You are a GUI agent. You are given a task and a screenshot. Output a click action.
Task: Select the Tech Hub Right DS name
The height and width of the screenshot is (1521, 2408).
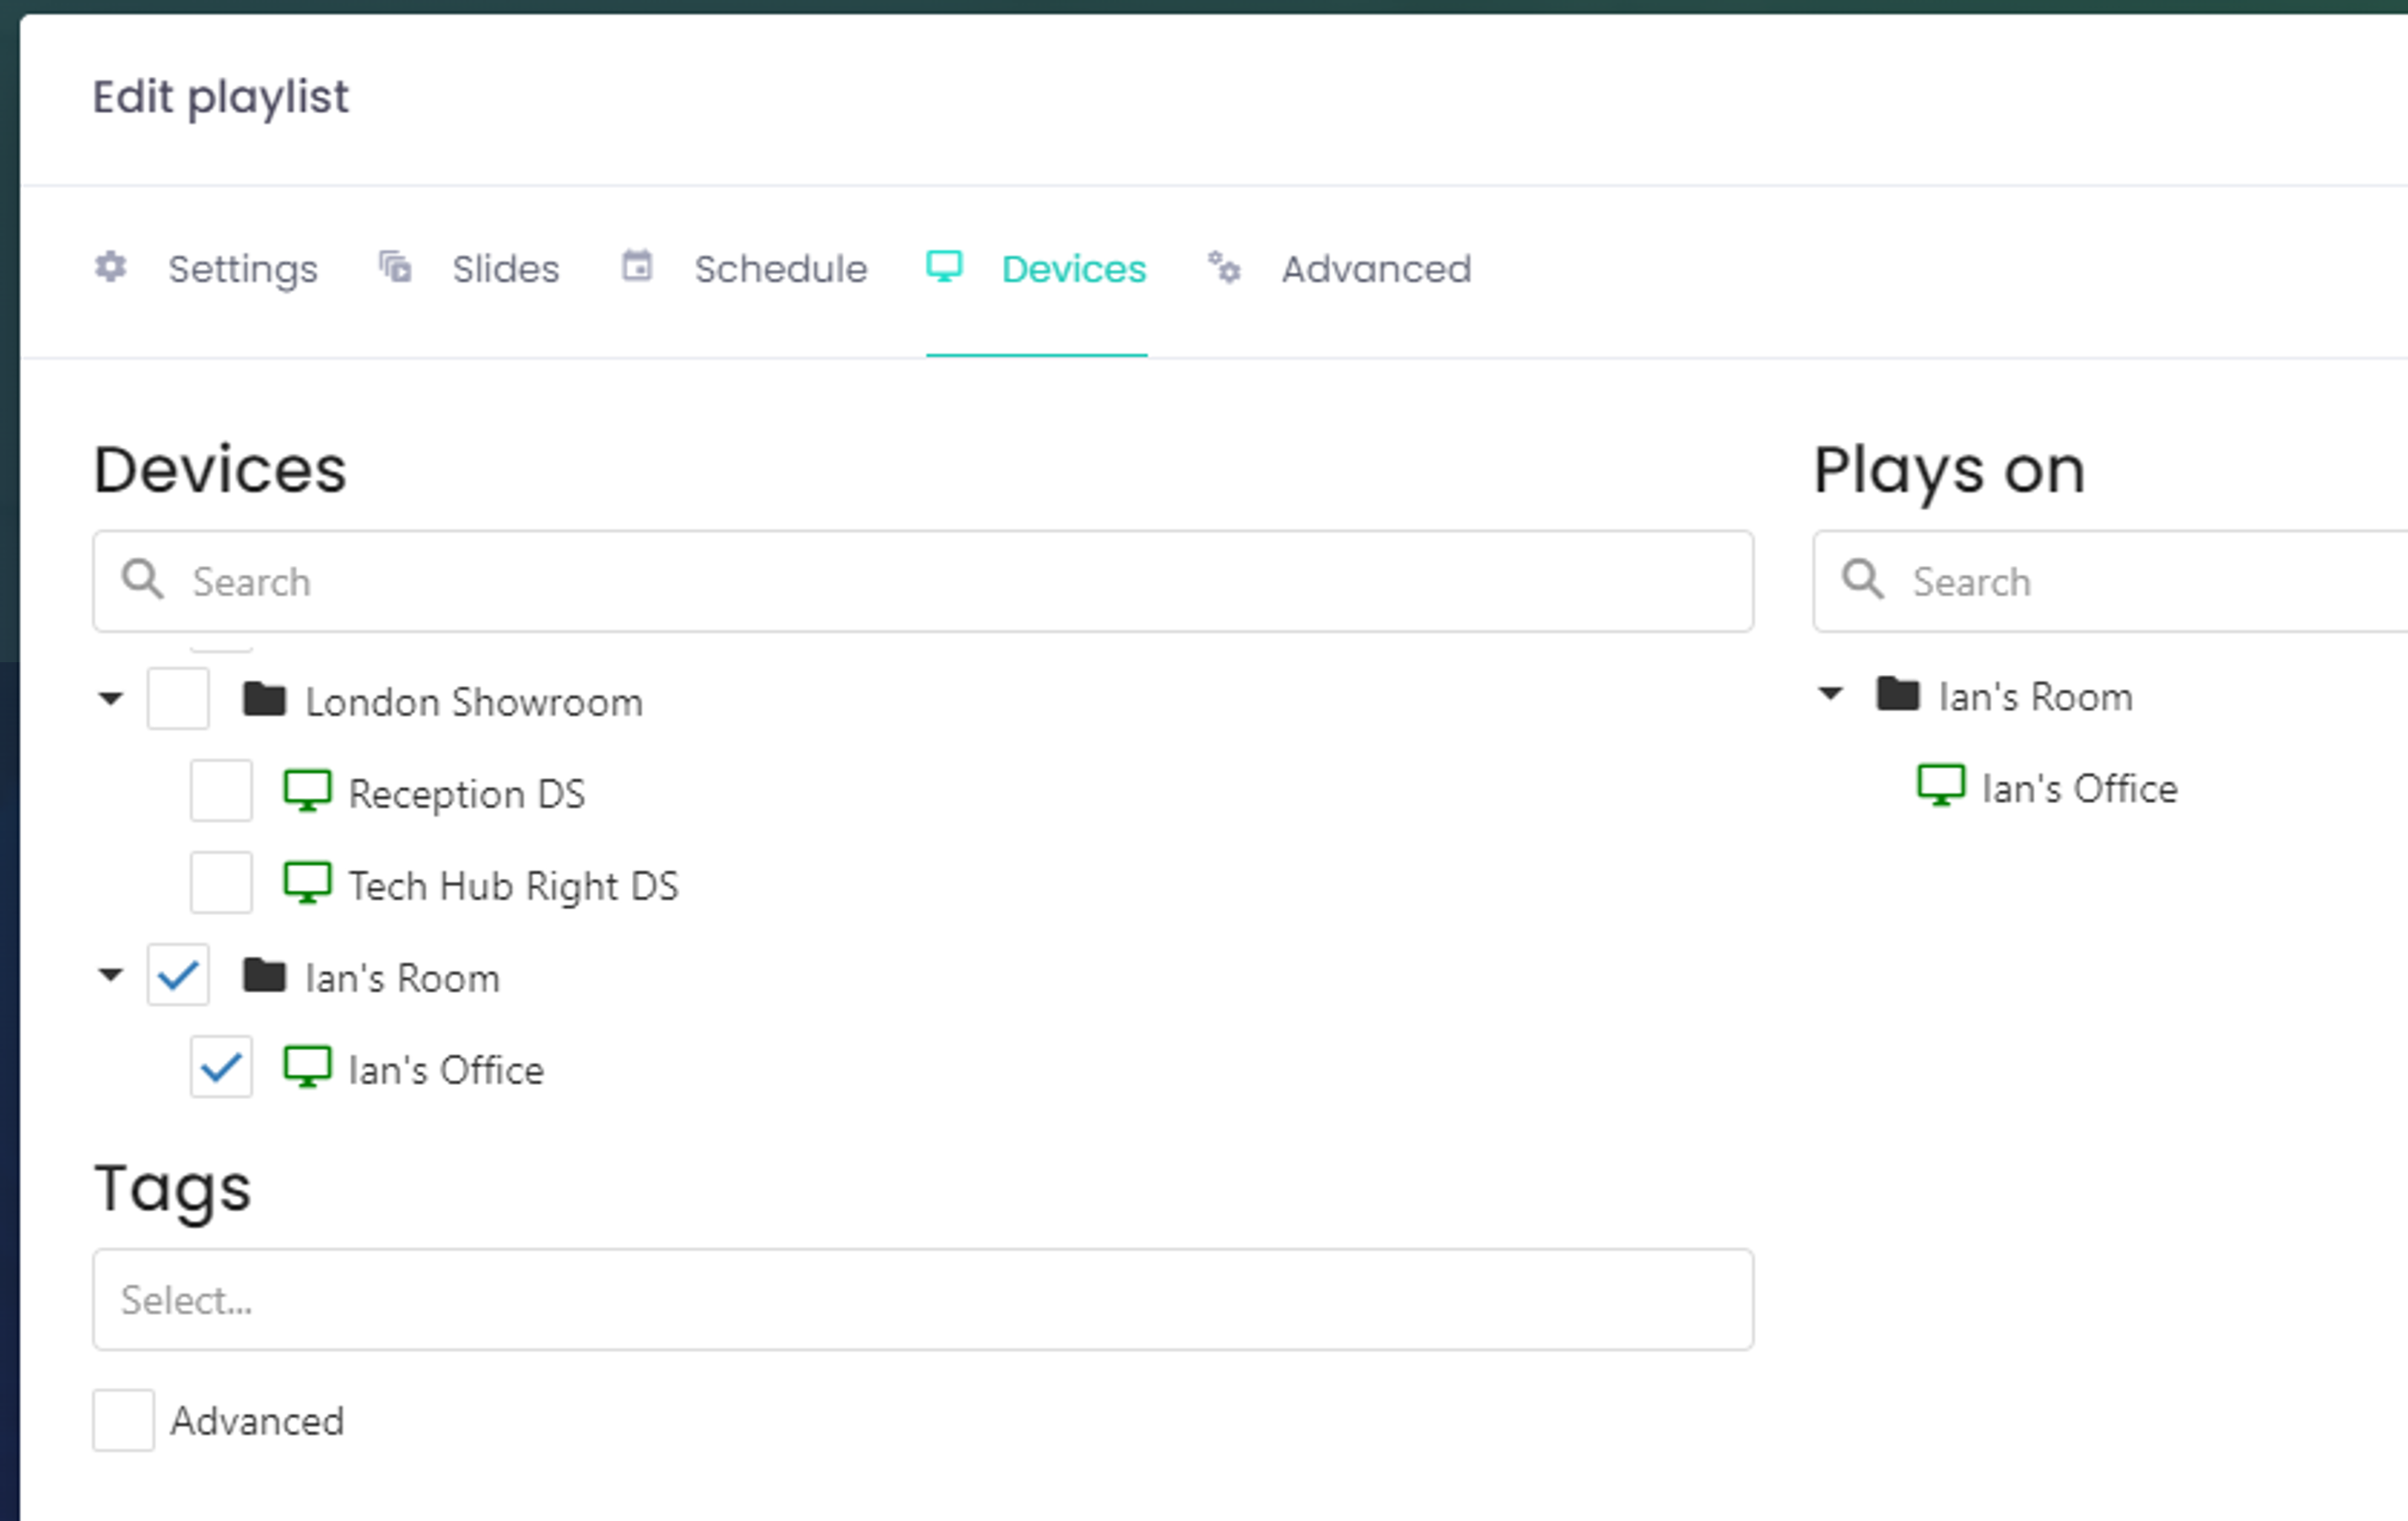[513, 886]
